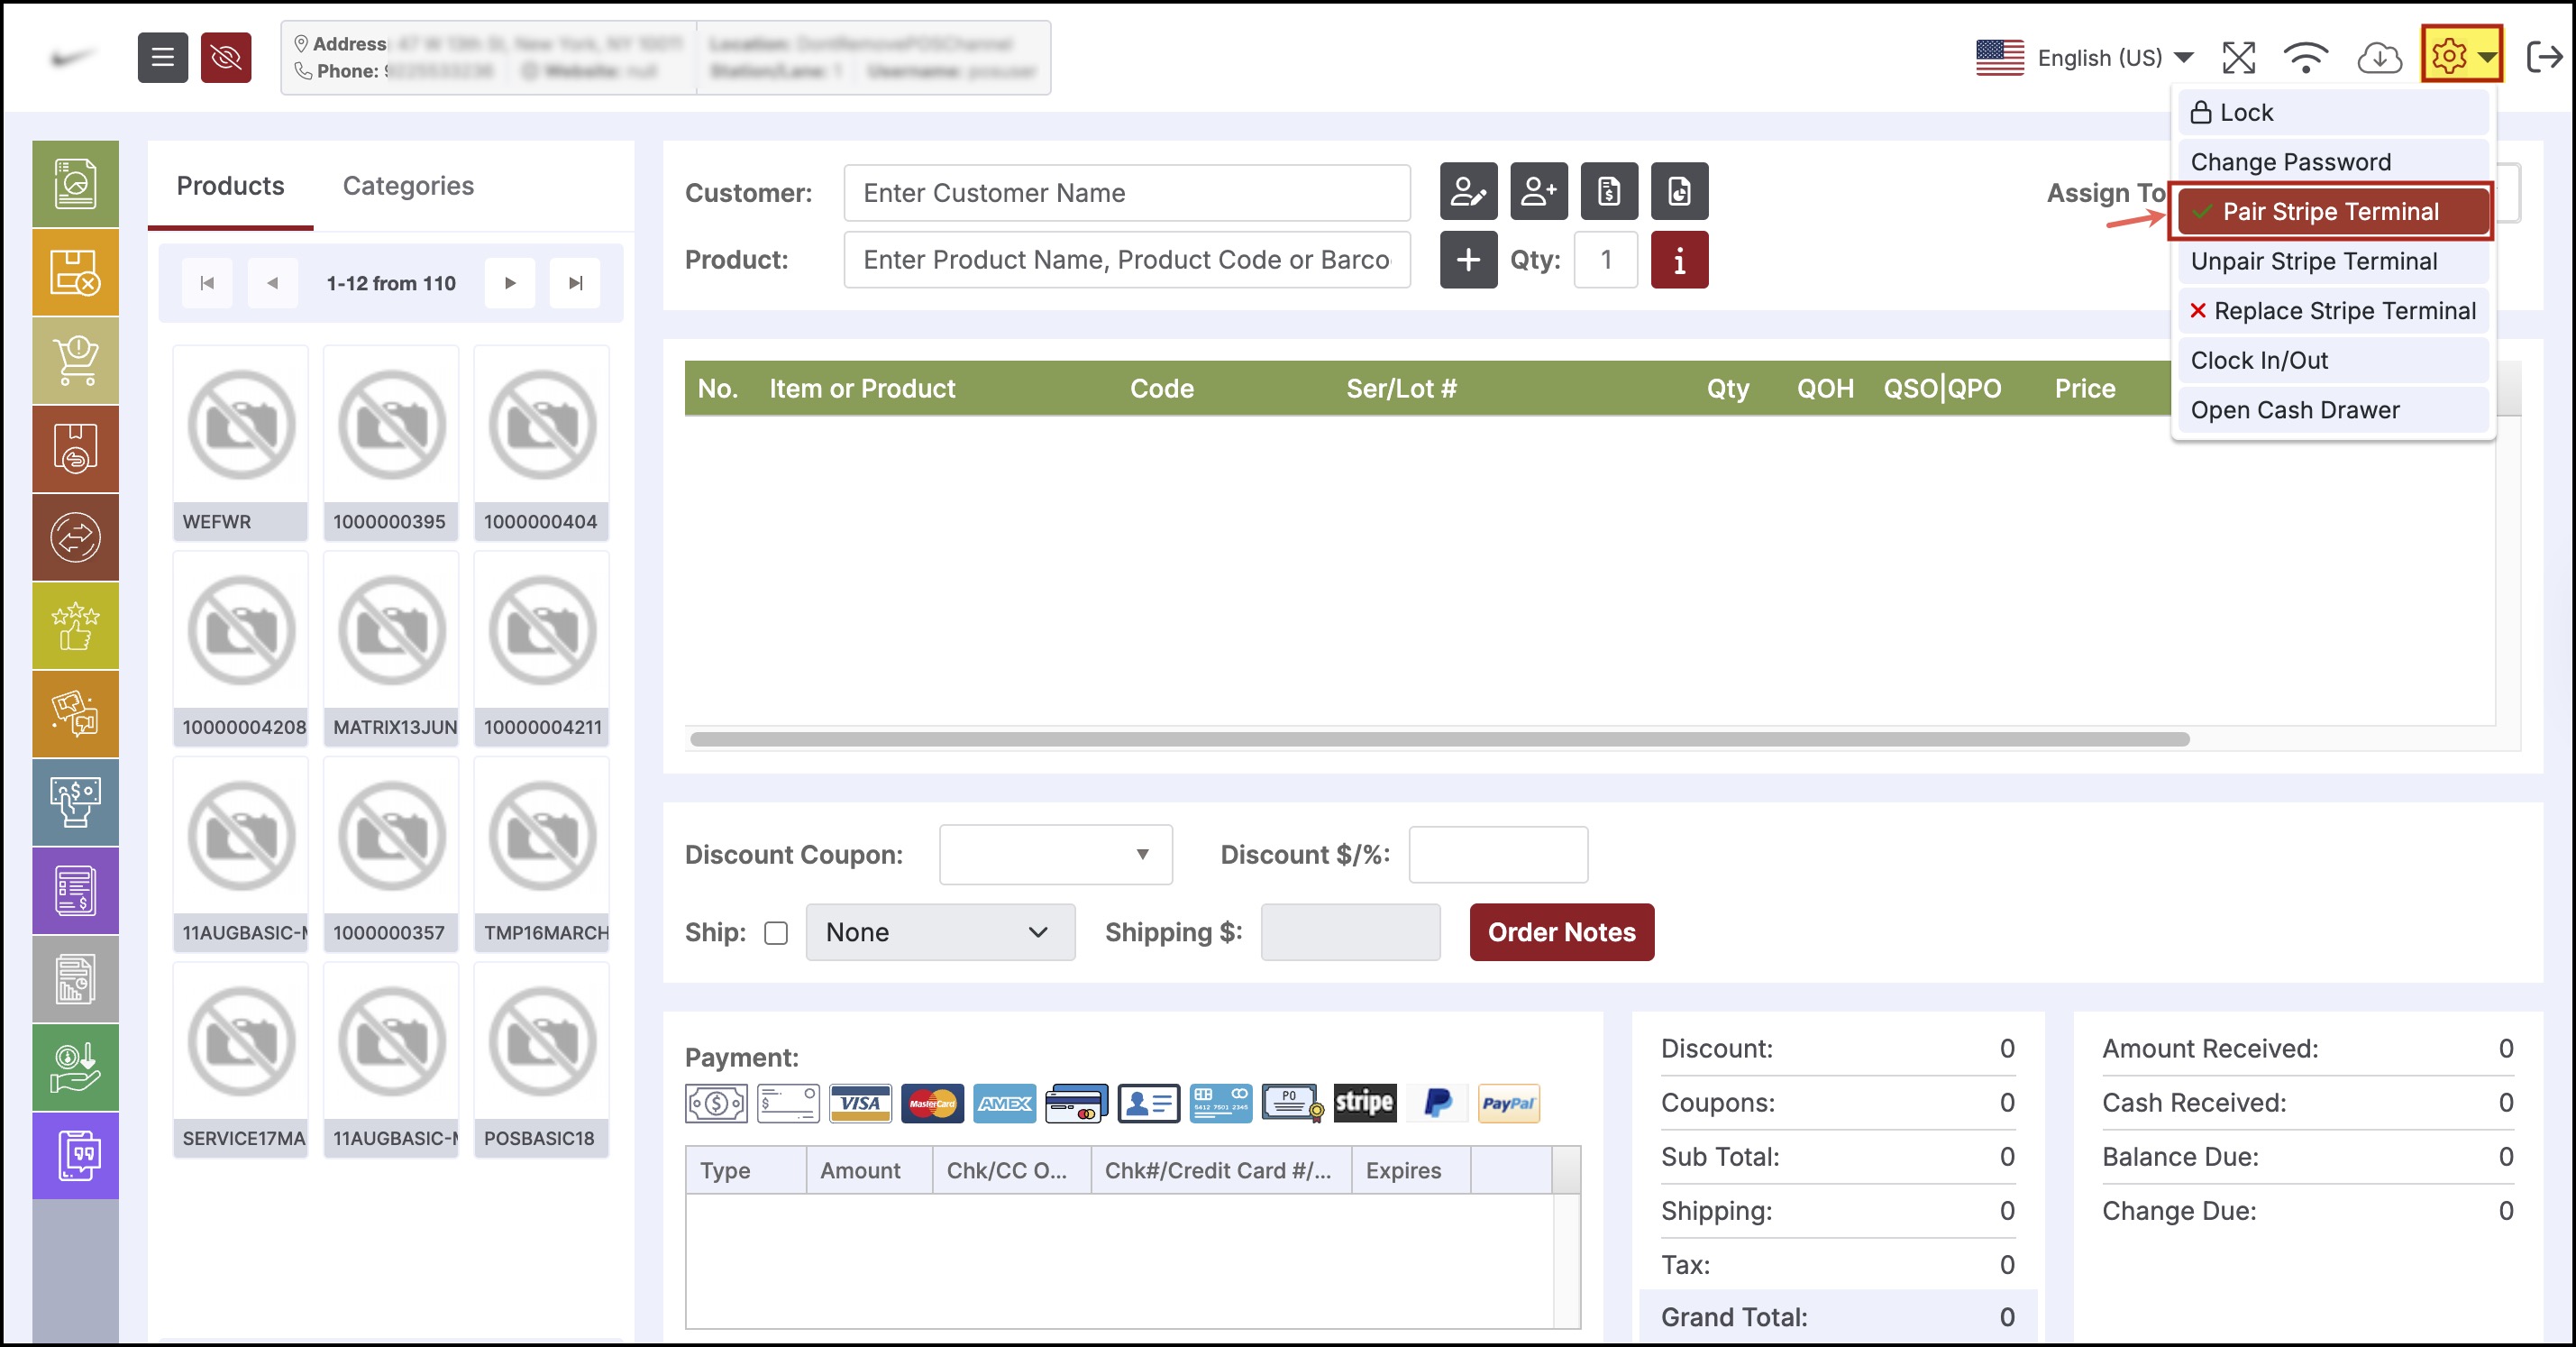
Task: Click the Order Notes button
Action: pos(1560,932)
